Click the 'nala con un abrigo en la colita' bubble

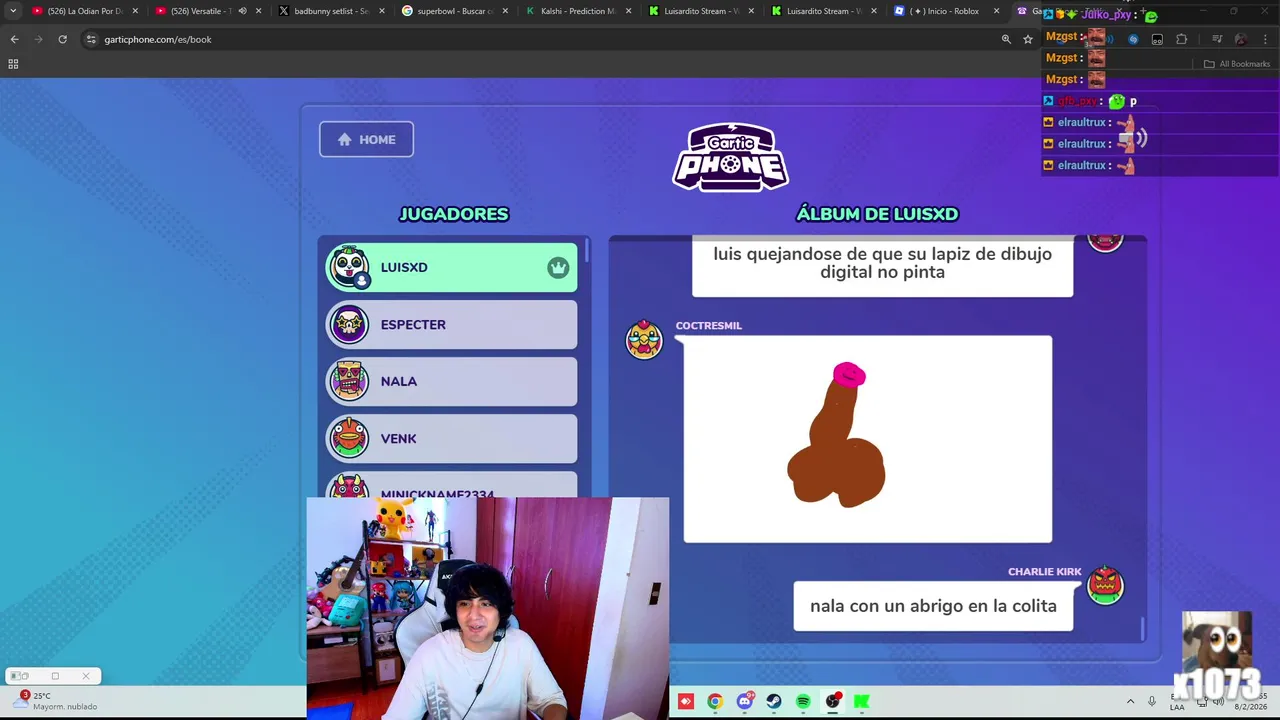[933, 606]
